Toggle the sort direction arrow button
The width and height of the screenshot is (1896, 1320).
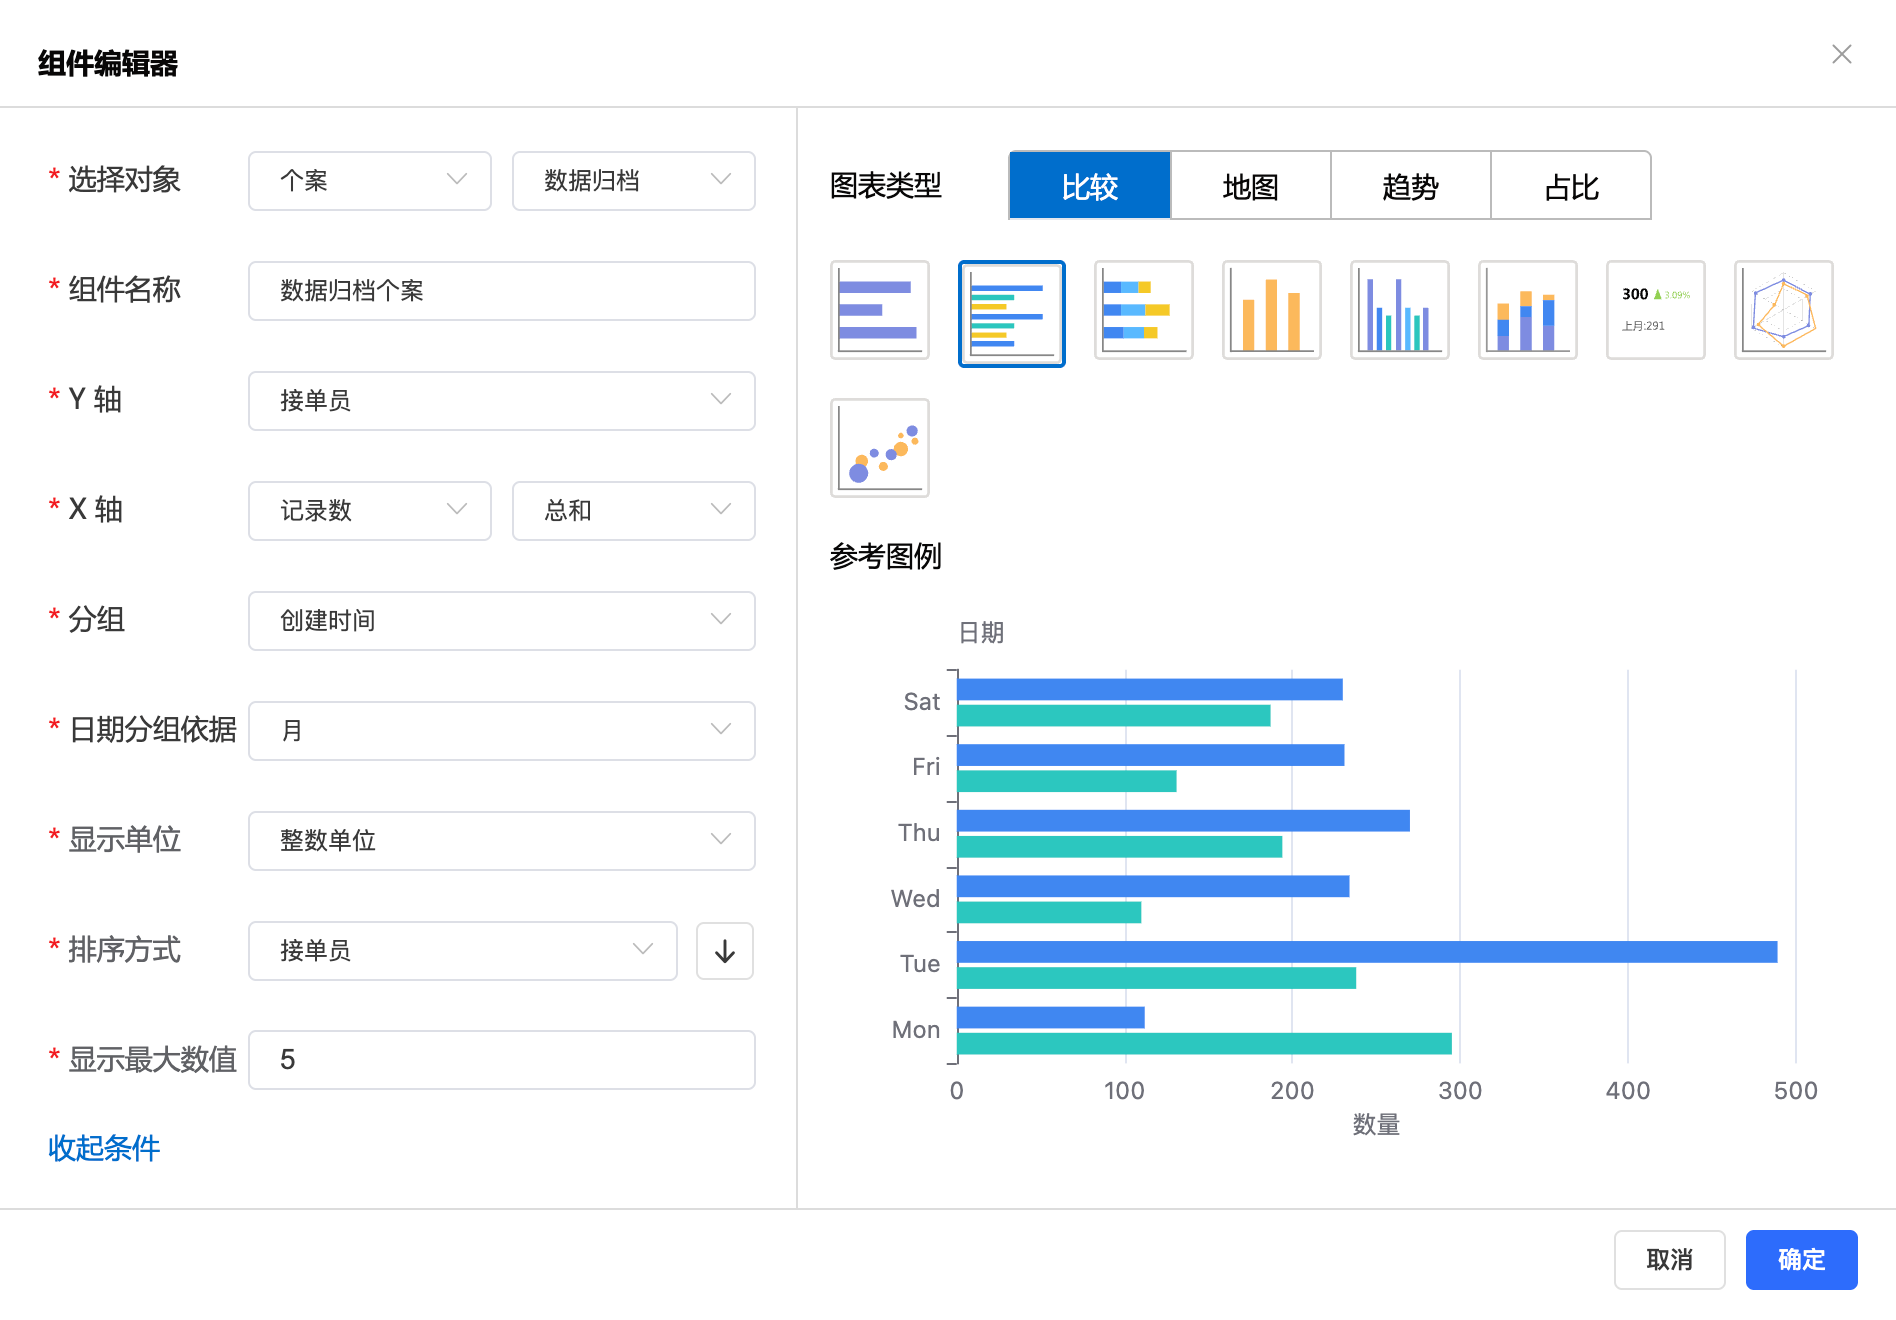724,951
